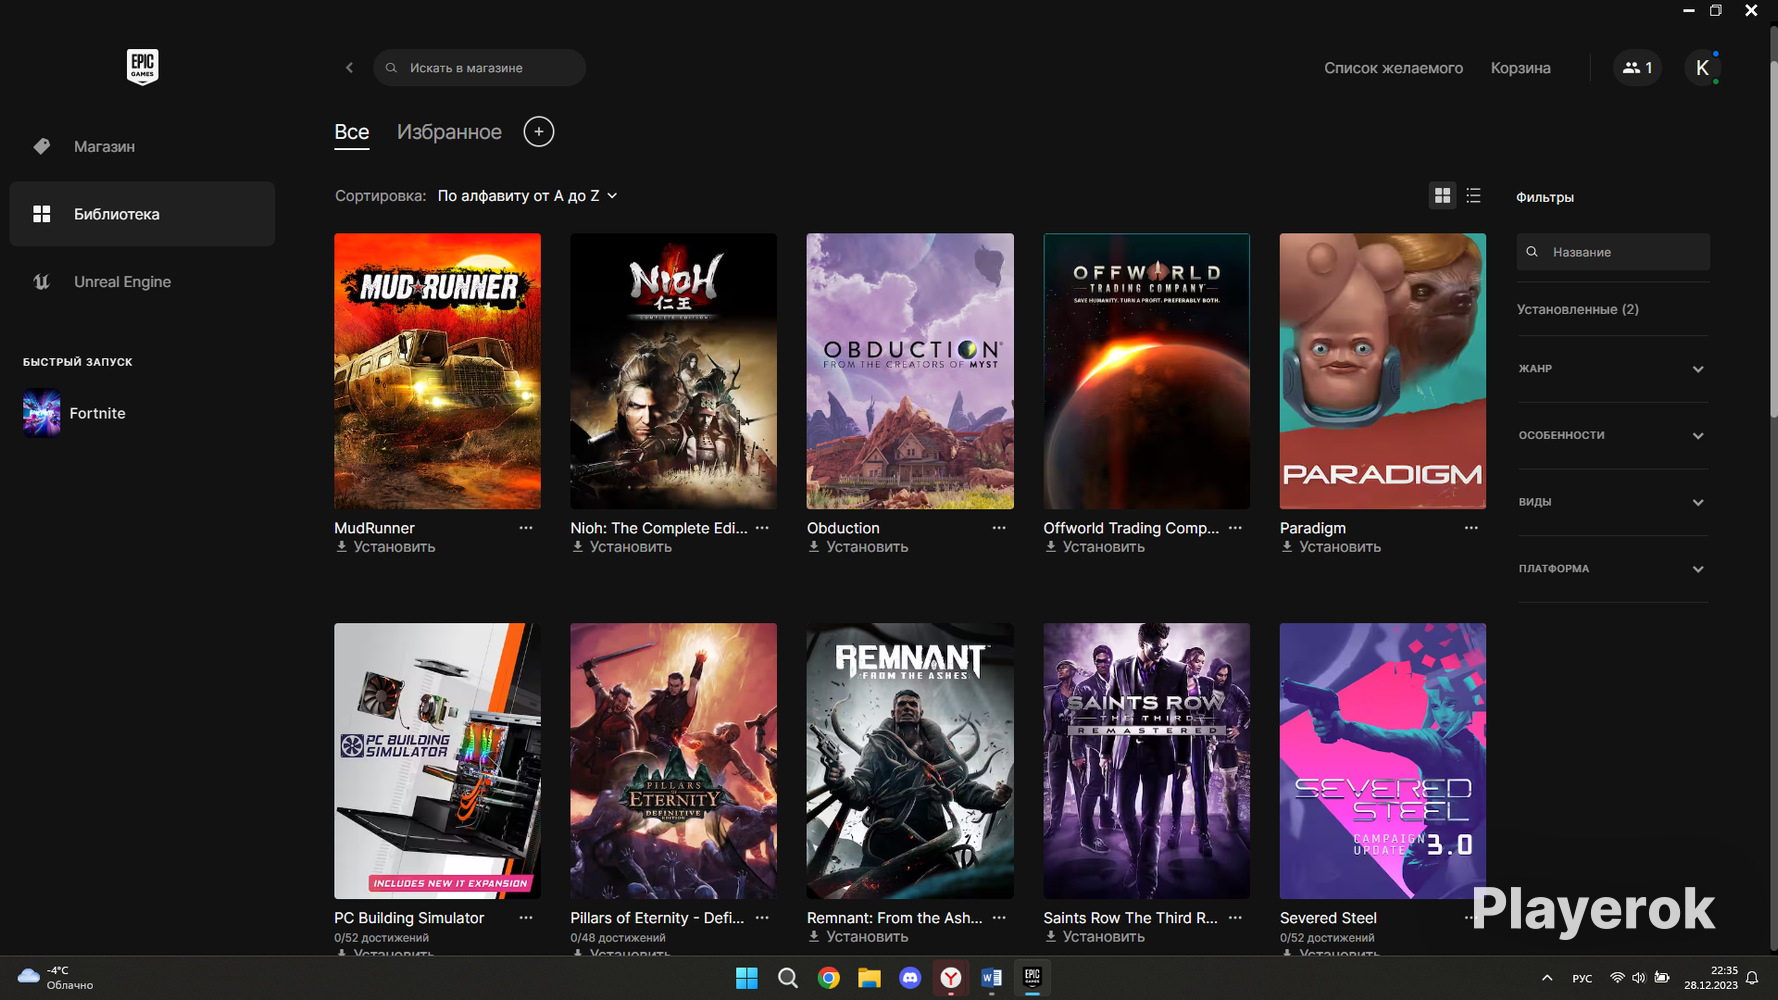The width and height of the screenshot is (1778, 1000).
Task: Open File Explorer from taskbar
Action: (x=869, y=978)
